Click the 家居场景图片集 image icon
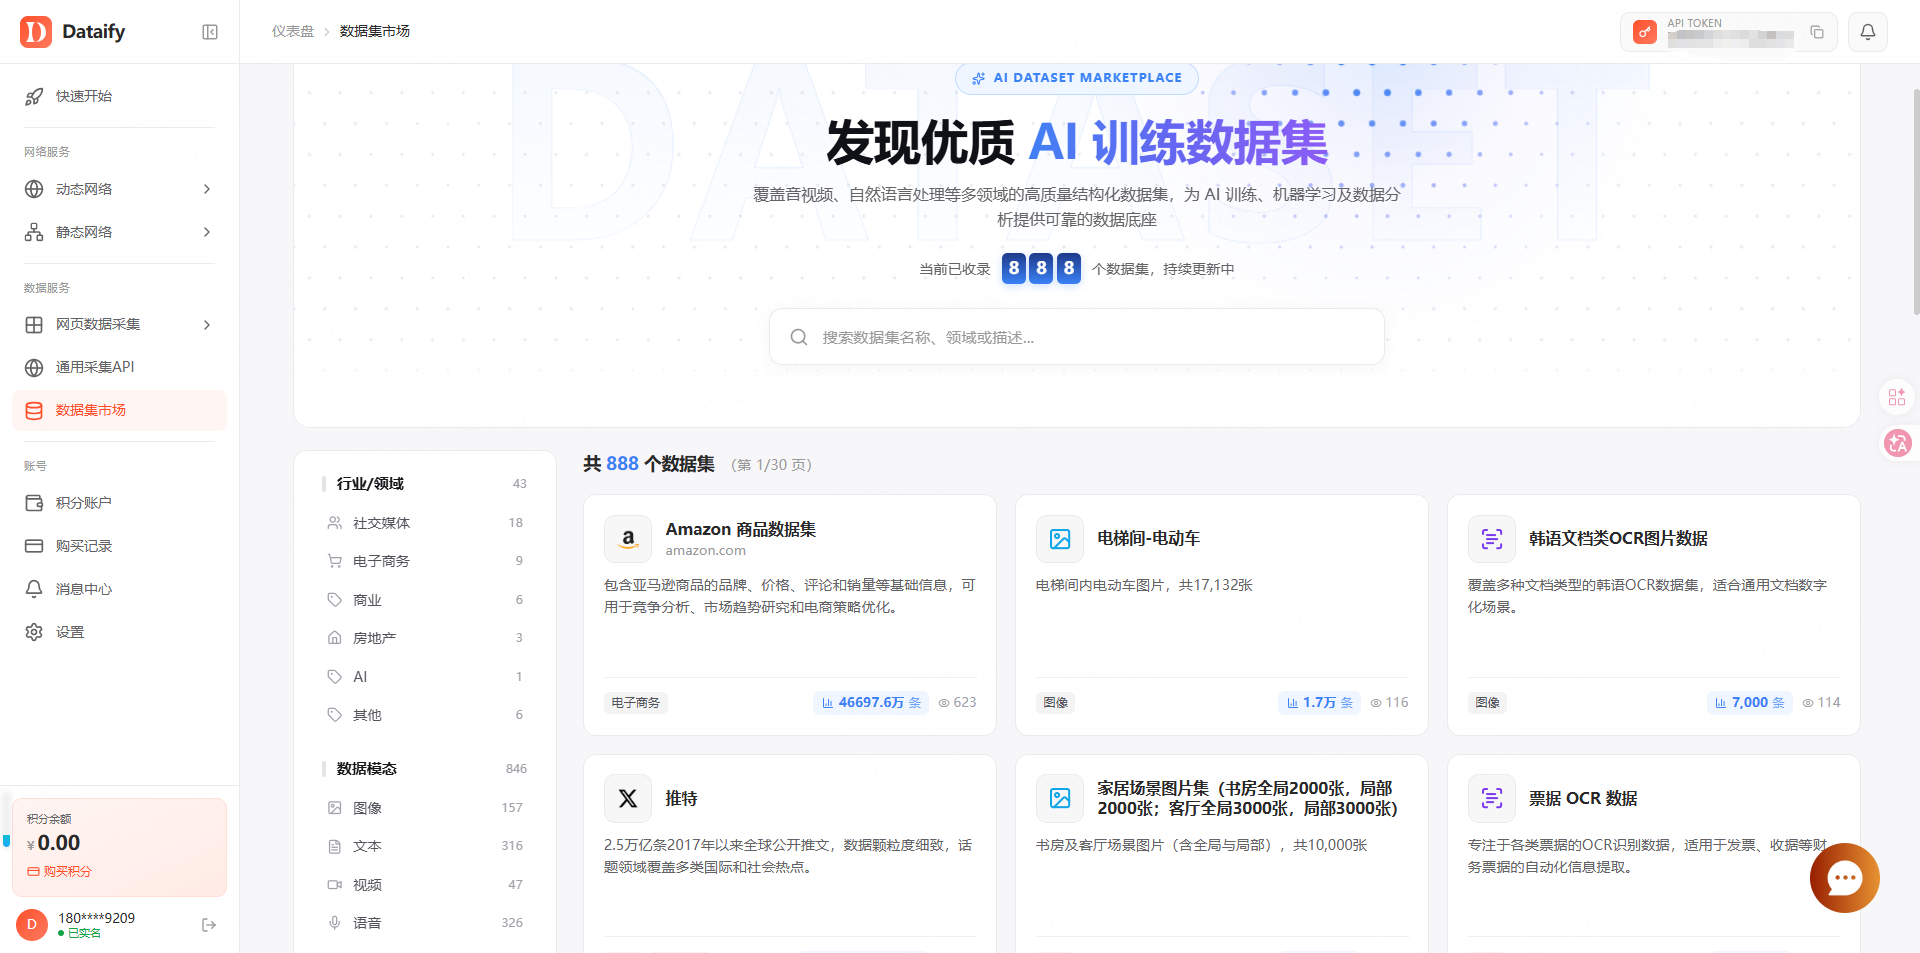 click(1060, 799)
